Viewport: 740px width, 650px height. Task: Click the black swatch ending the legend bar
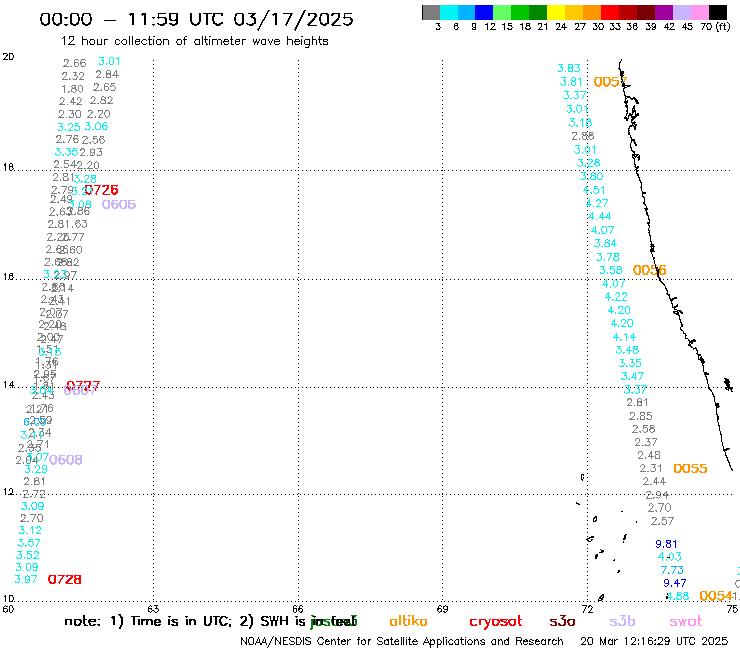[717, 12]
